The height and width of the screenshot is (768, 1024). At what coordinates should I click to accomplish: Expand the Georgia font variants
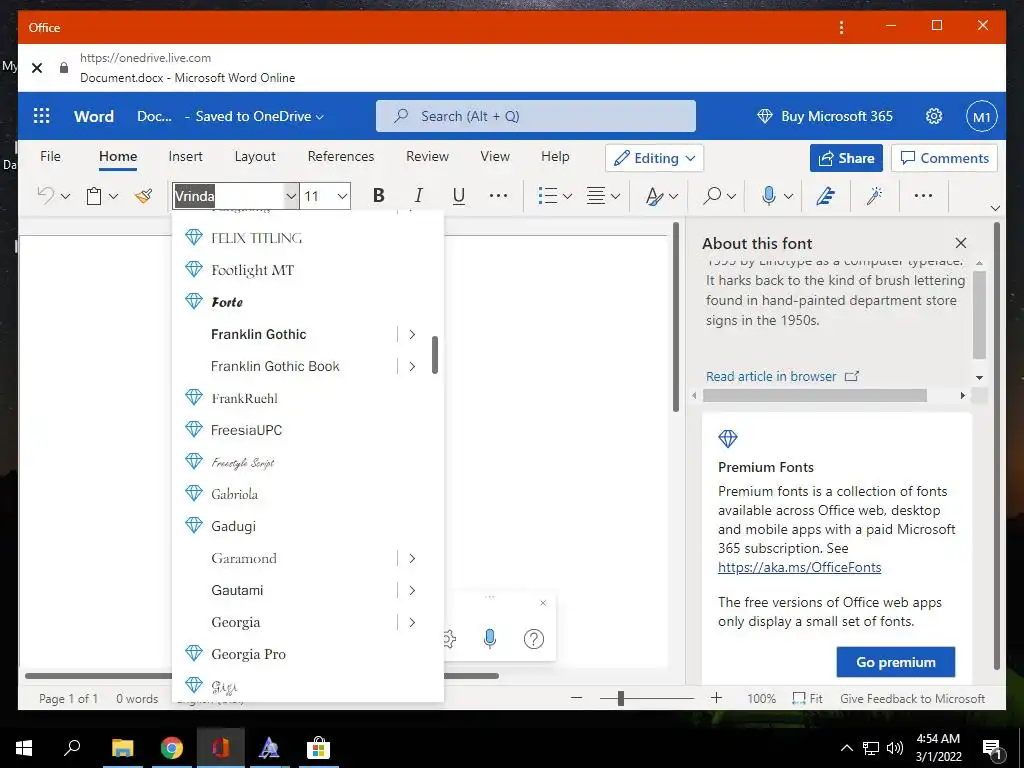click(x=412, y=622)
